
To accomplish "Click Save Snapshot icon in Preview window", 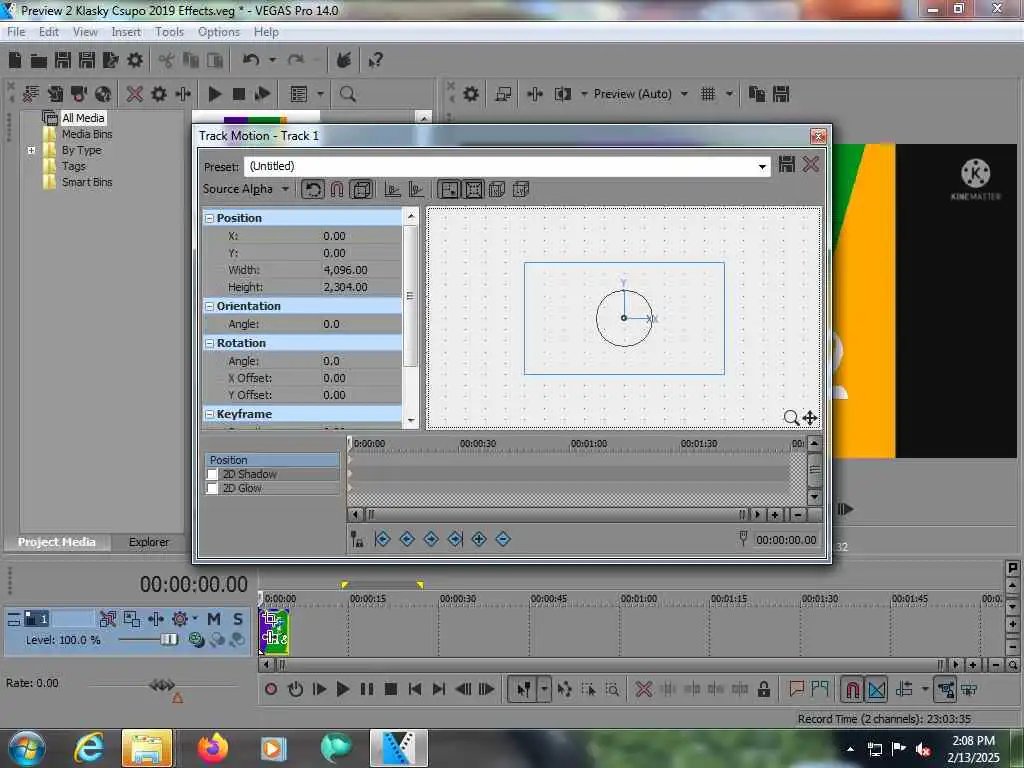I will pos(781,94).
